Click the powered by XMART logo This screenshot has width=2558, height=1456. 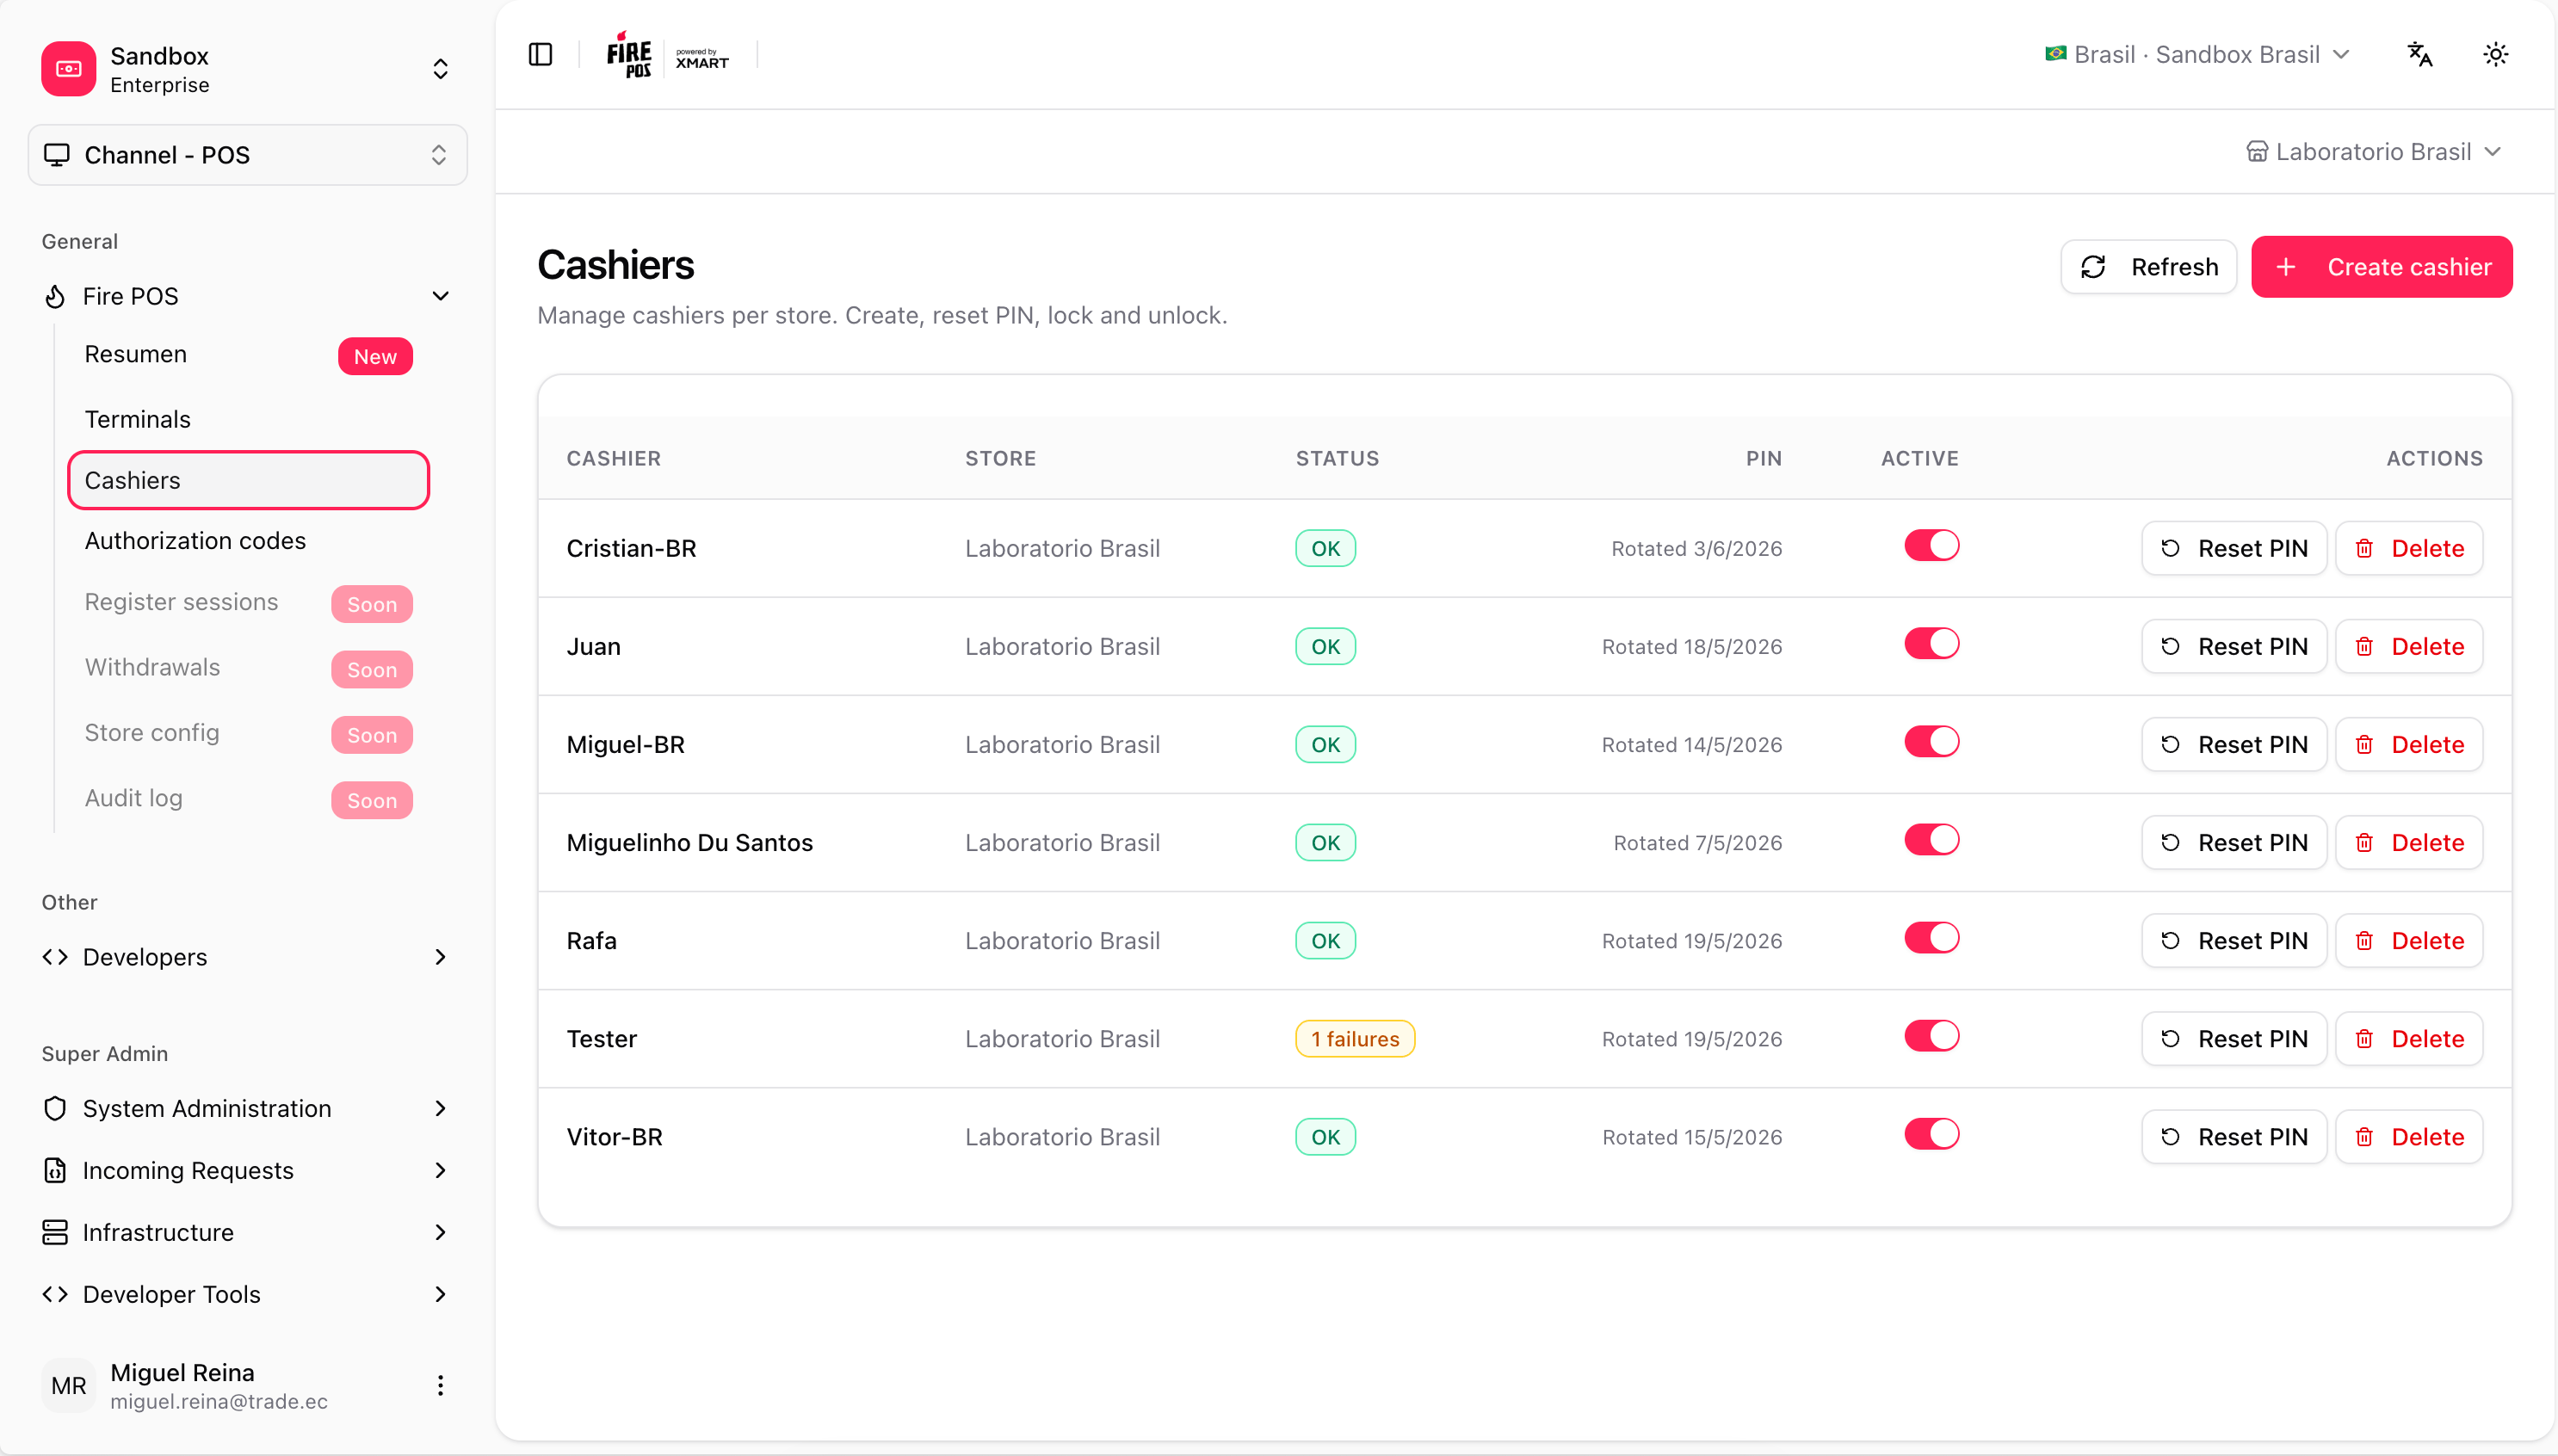702,58
